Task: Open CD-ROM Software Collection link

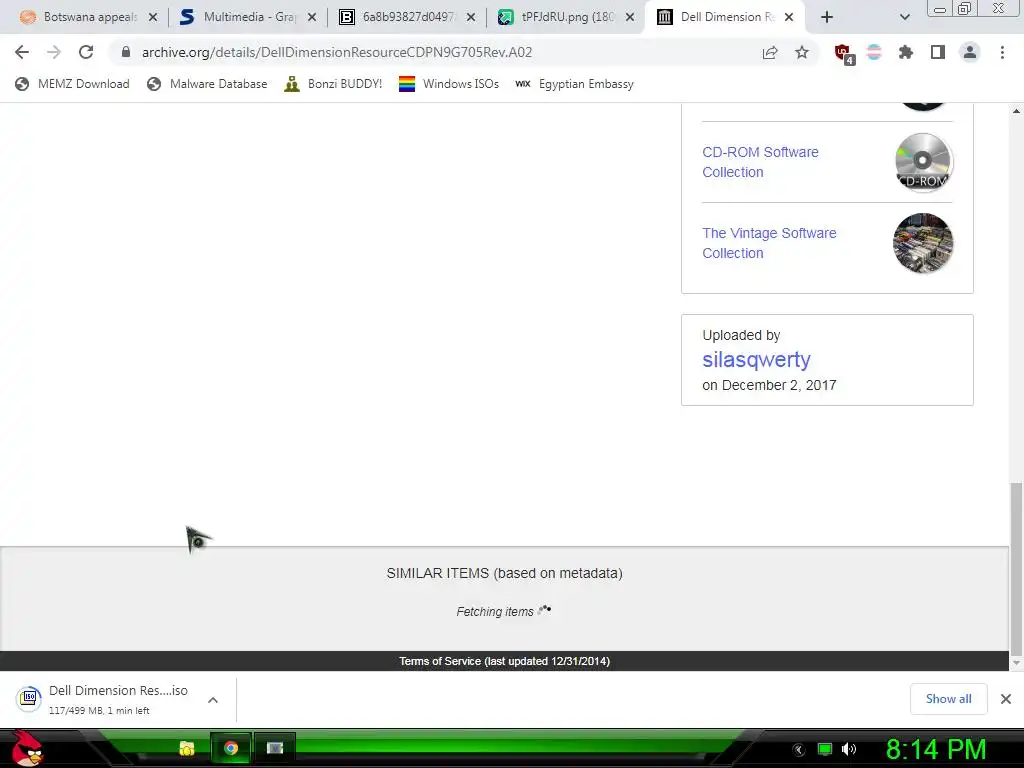Action: tap(760, 162)
